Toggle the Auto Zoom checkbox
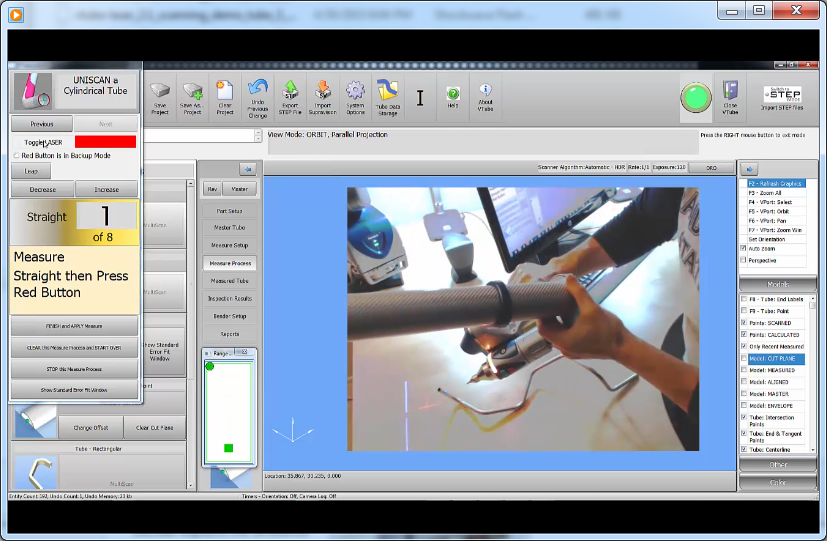827x541 pixels. 744,248
